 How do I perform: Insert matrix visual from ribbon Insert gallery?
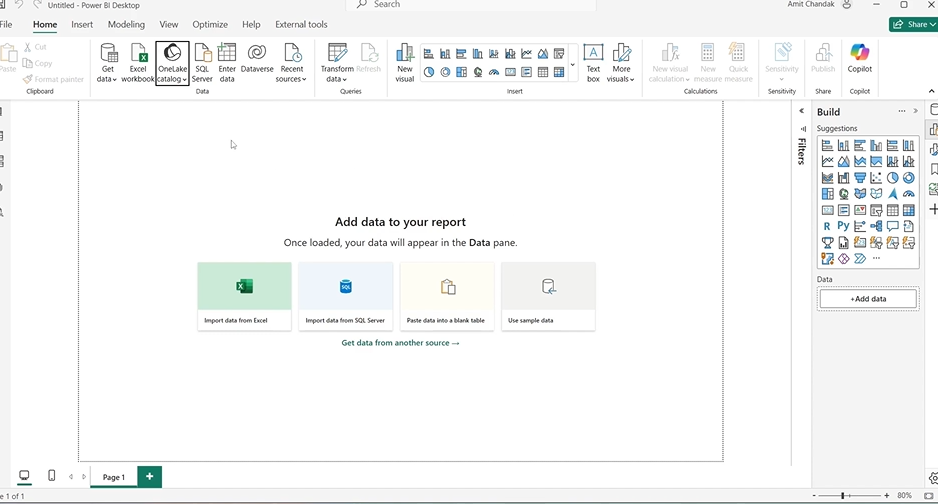click(559, 72)
